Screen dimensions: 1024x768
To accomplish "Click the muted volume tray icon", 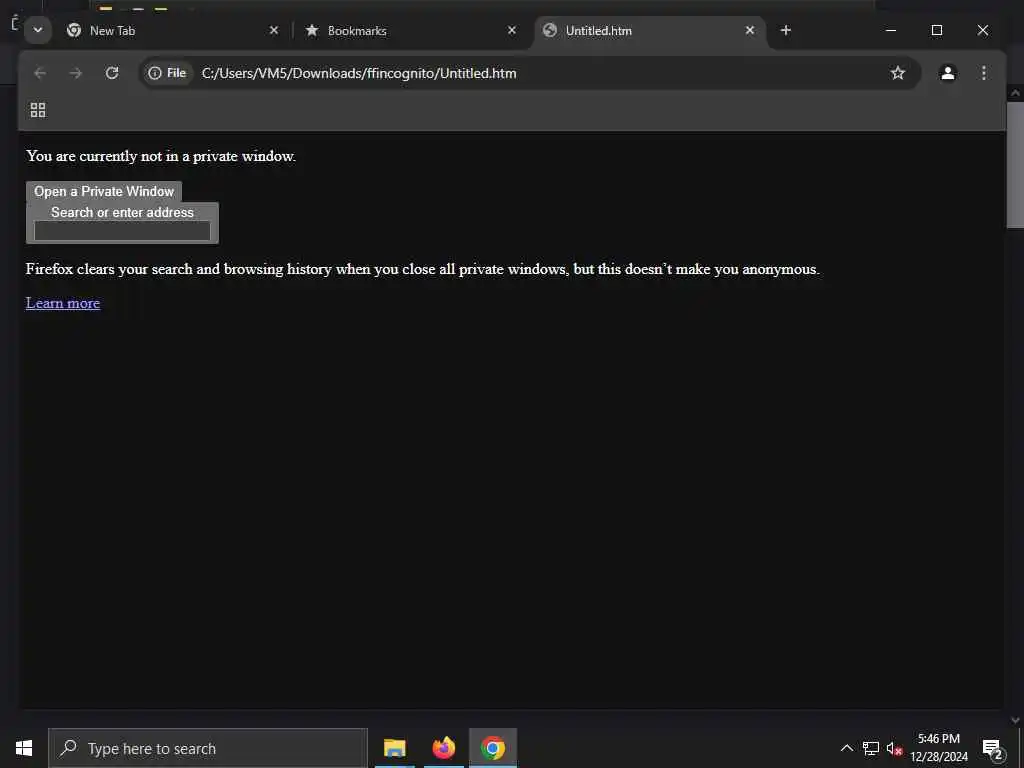I will pyautogui.click(x=894, y=748).
